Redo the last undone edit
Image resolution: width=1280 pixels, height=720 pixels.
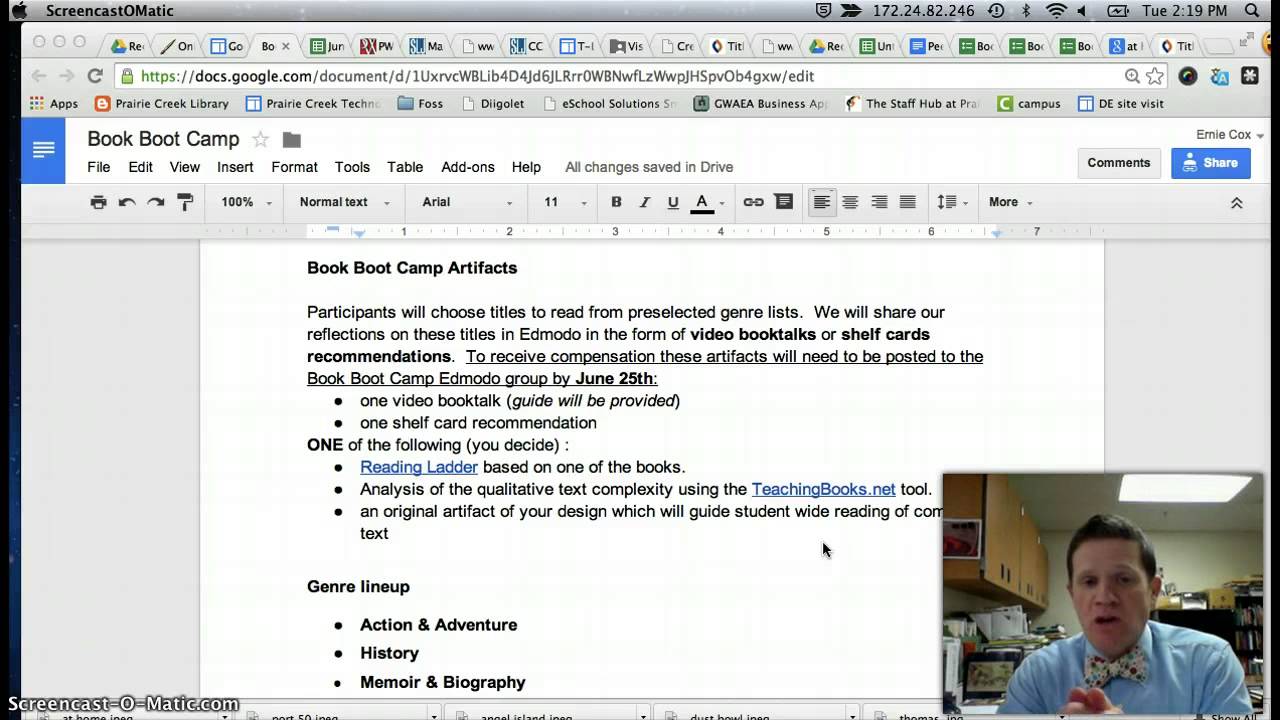156,202
